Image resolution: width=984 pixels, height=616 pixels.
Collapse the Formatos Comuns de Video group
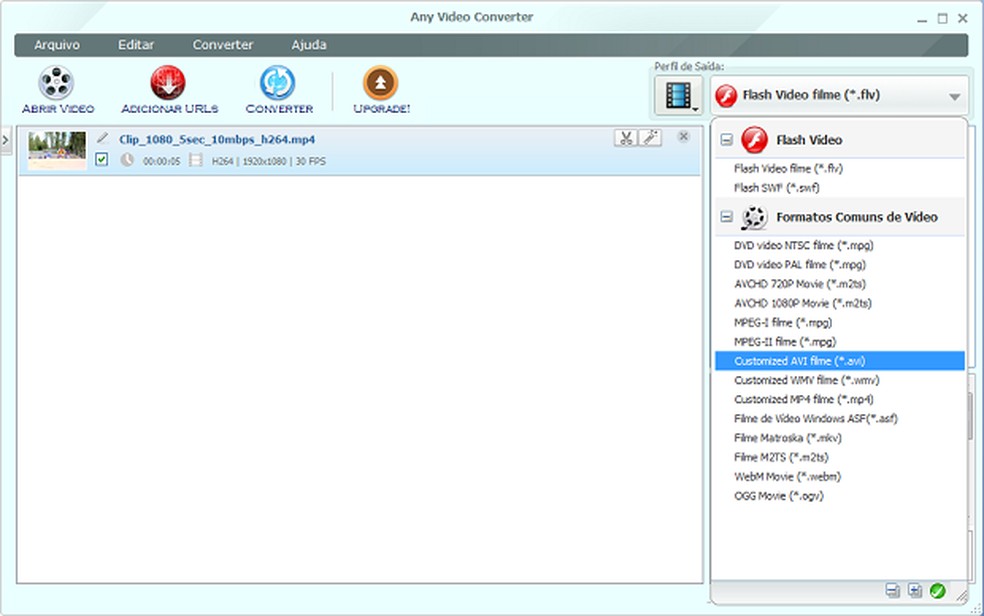point(727,217)
